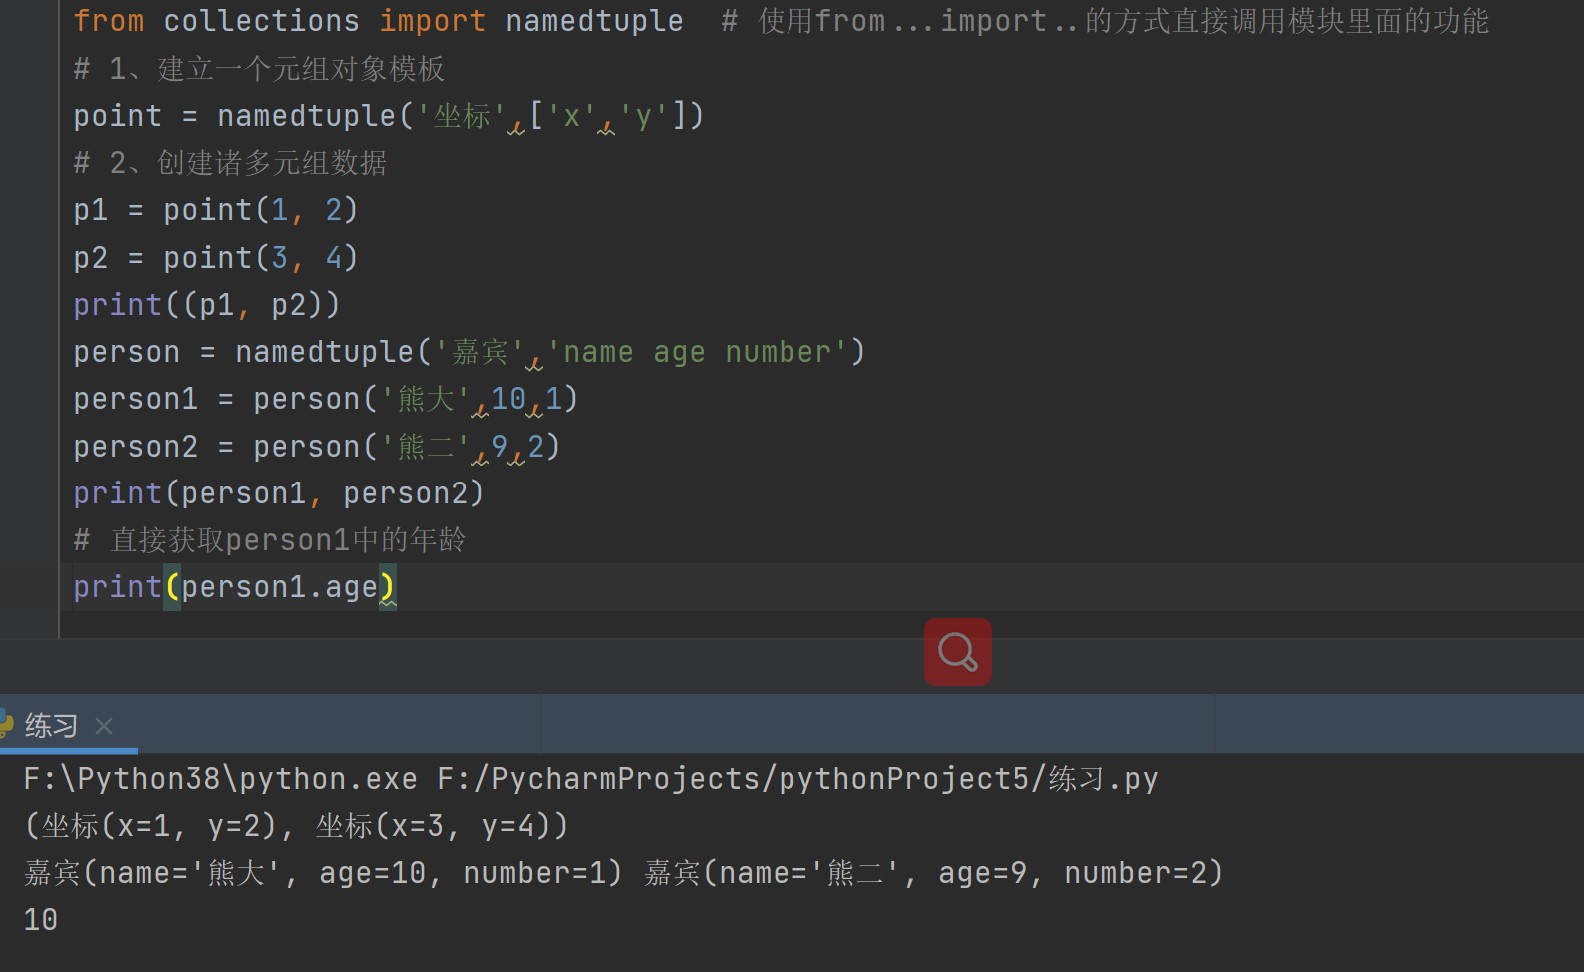Screen dimensions: 1584x972
Task: Click the 'name age number' string
Action: [697, 352]
